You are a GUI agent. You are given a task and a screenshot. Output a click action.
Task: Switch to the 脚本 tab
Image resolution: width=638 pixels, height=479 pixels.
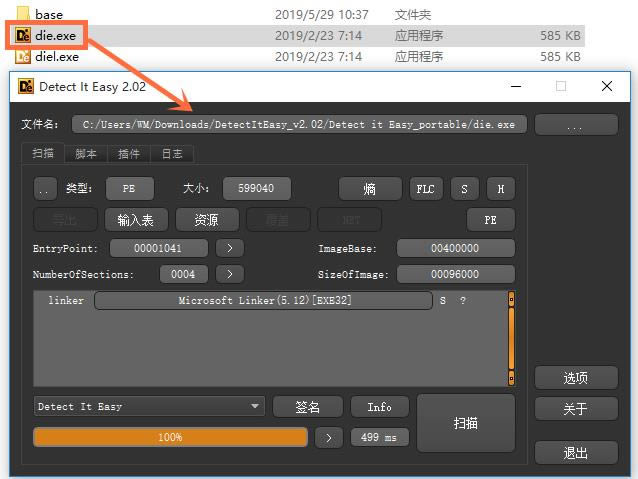pos(85,154)
